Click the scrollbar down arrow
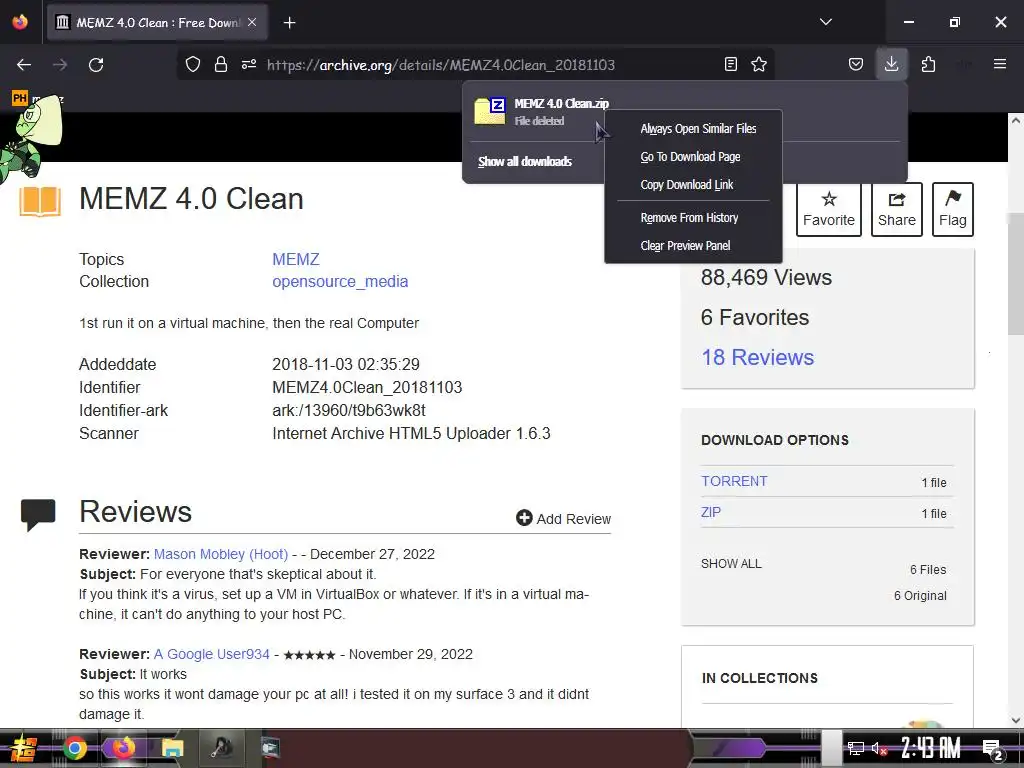1024x768 pixels. click(x=1016, y=720)
